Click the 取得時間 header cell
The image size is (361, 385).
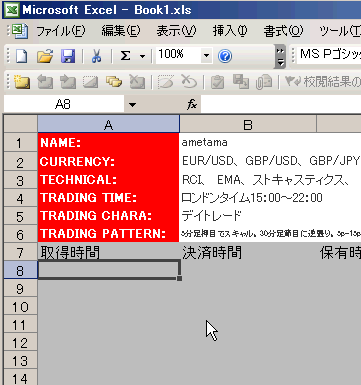[x=109, y=252]
